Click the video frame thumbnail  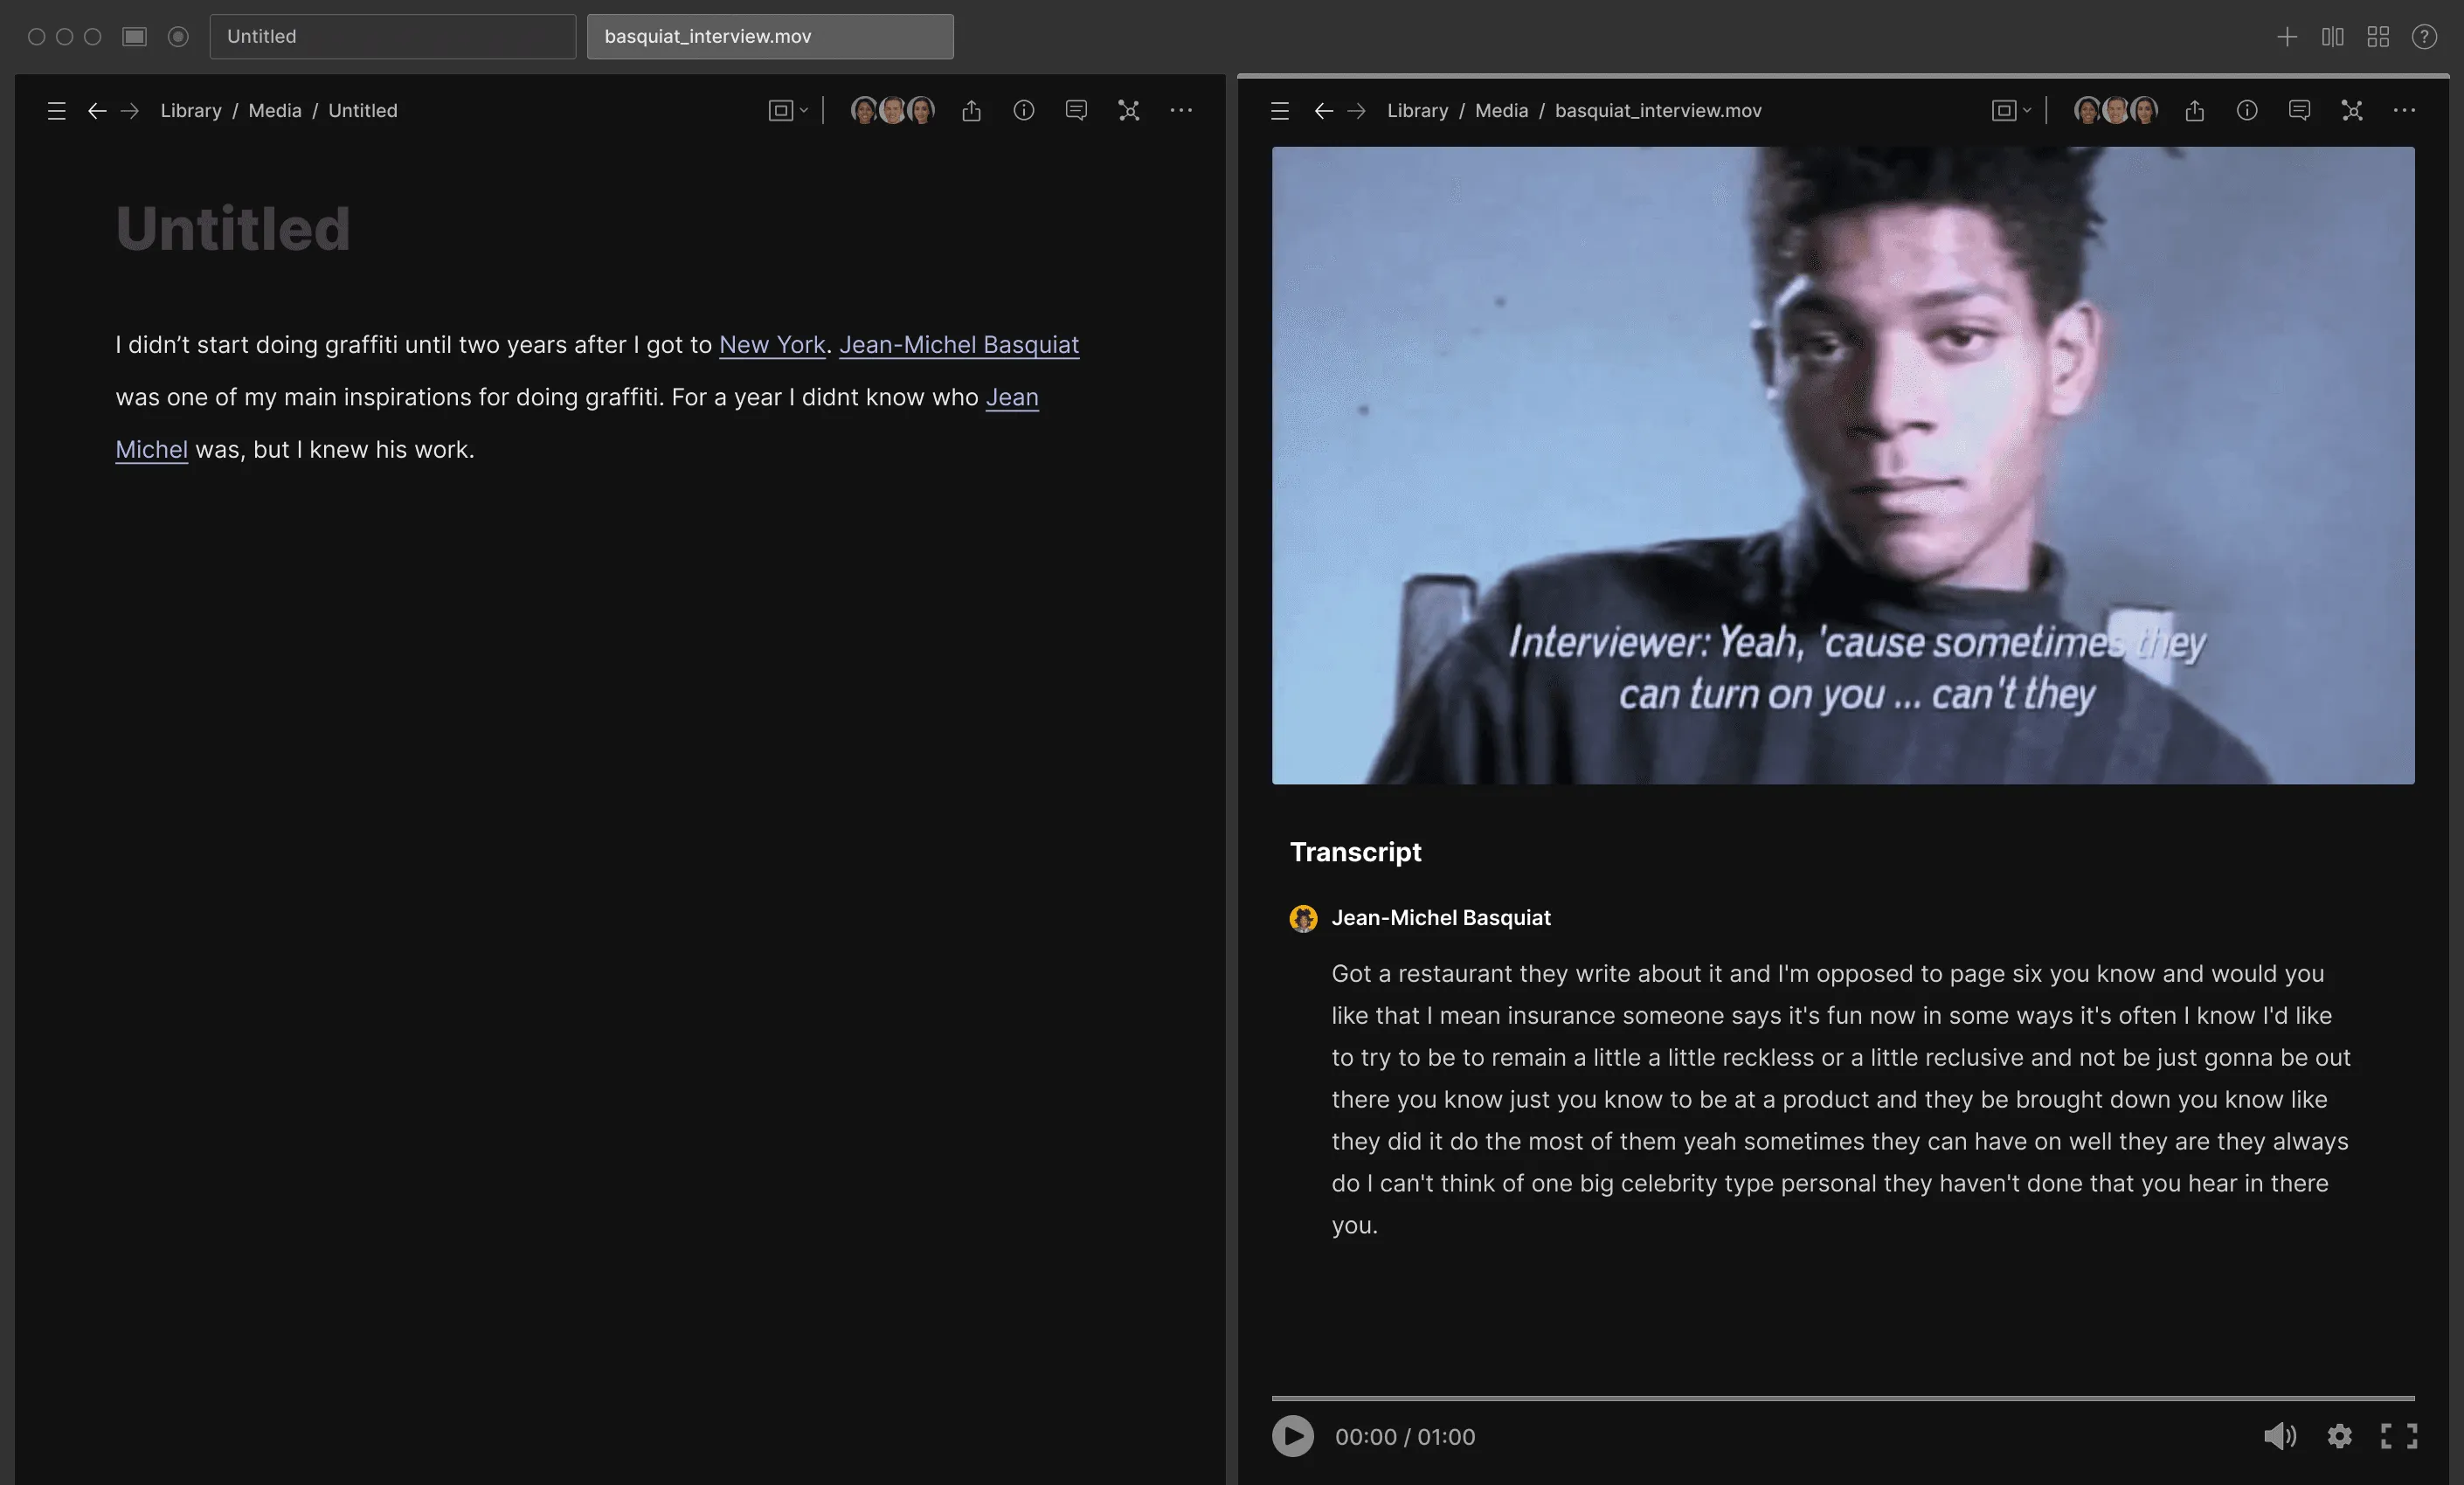coord(1843,465)
